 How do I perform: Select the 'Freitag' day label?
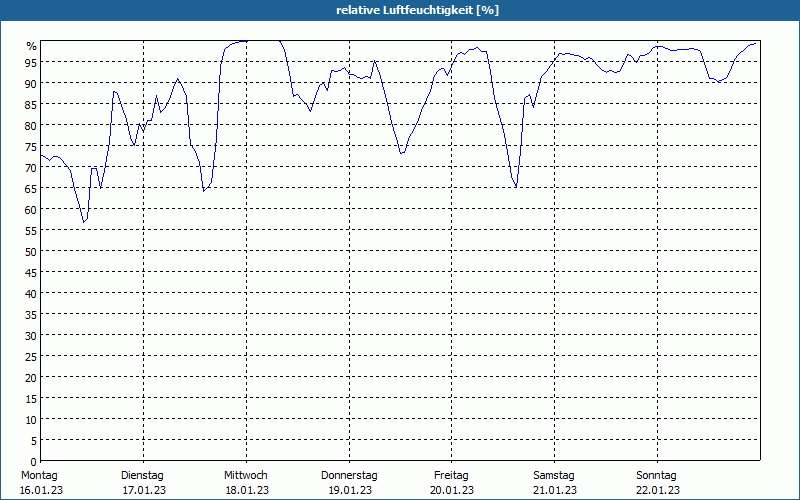[x=451, y=475]
